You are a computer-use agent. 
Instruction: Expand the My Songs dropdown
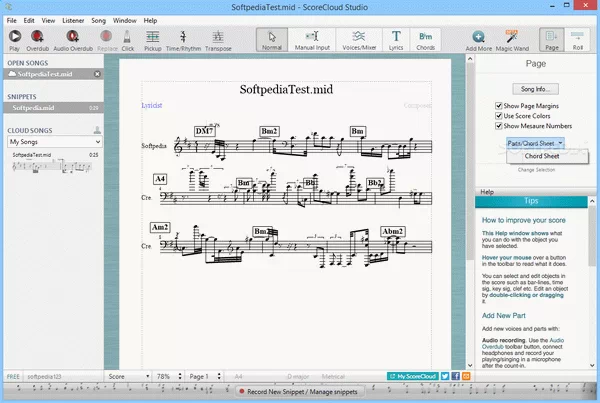(x=55, y=142)
